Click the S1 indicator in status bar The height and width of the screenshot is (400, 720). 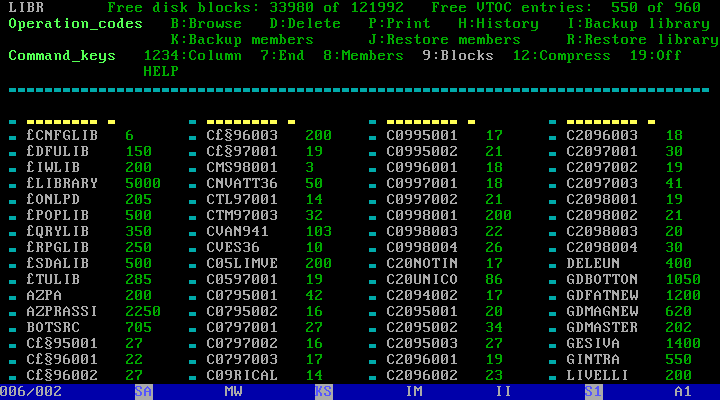pos(594,392)
